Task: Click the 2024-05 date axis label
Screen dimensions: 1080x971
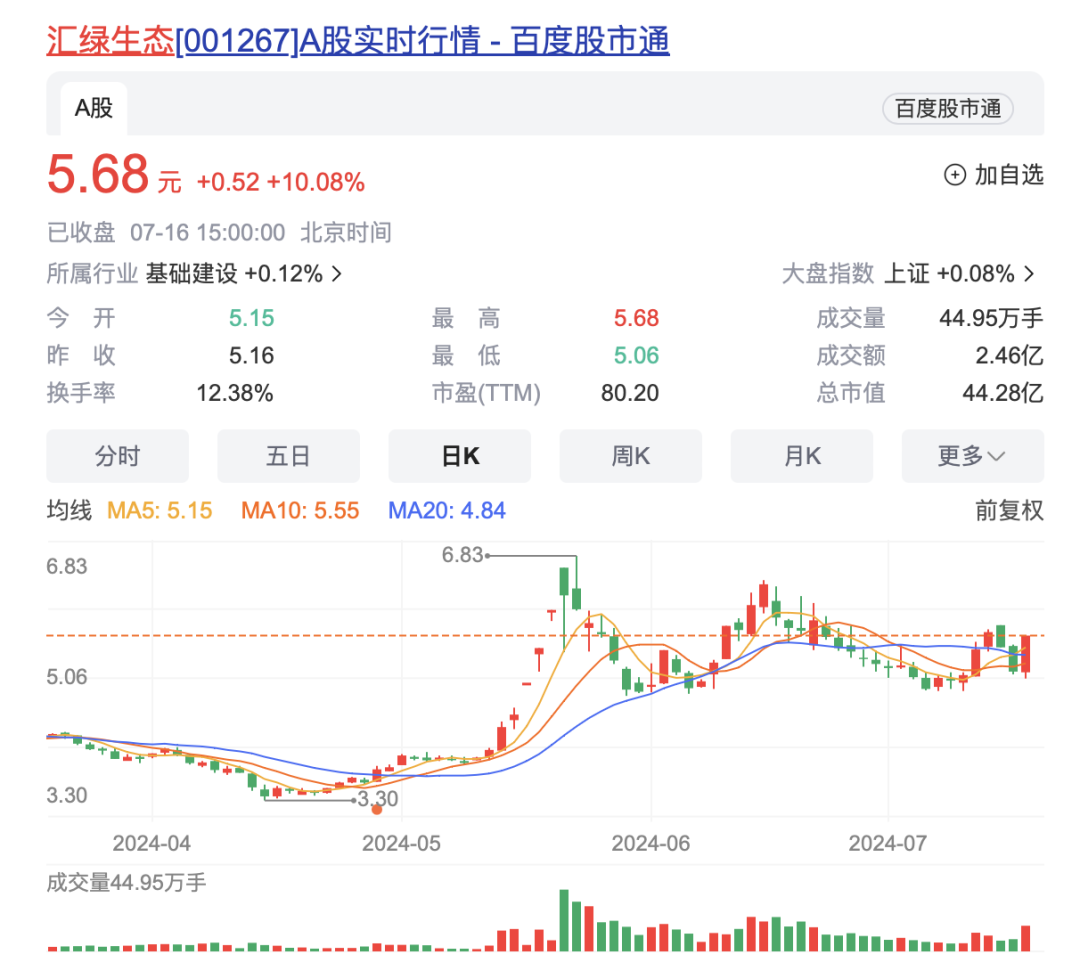Action: coord(402,843)
